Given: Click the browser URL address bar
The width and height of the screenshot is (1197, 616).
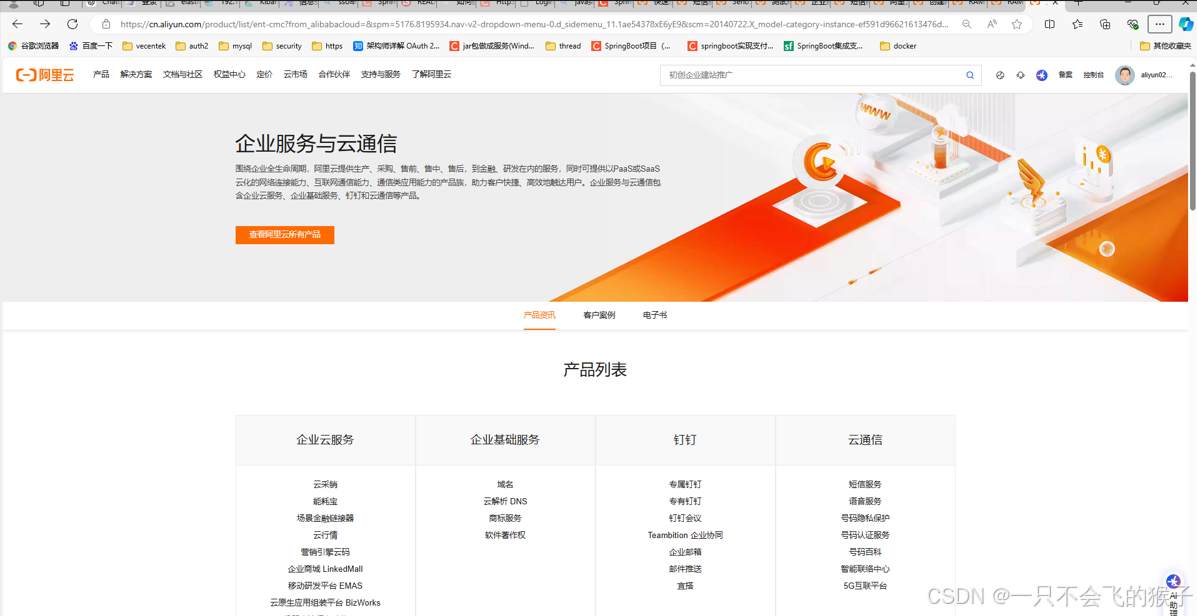Looking at the screenshot, I should (x=536, y=24).
